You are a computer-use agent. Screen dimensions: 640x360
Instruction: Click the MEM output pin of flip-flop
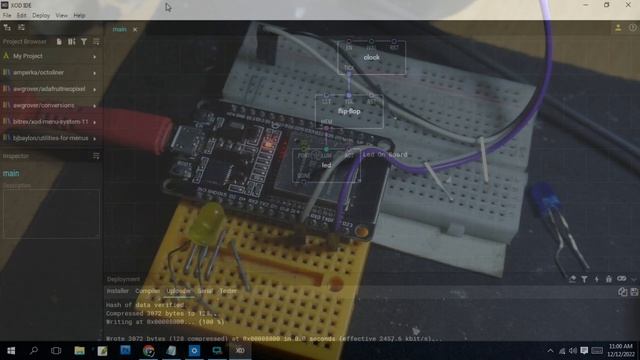click(x=327, y=127)
